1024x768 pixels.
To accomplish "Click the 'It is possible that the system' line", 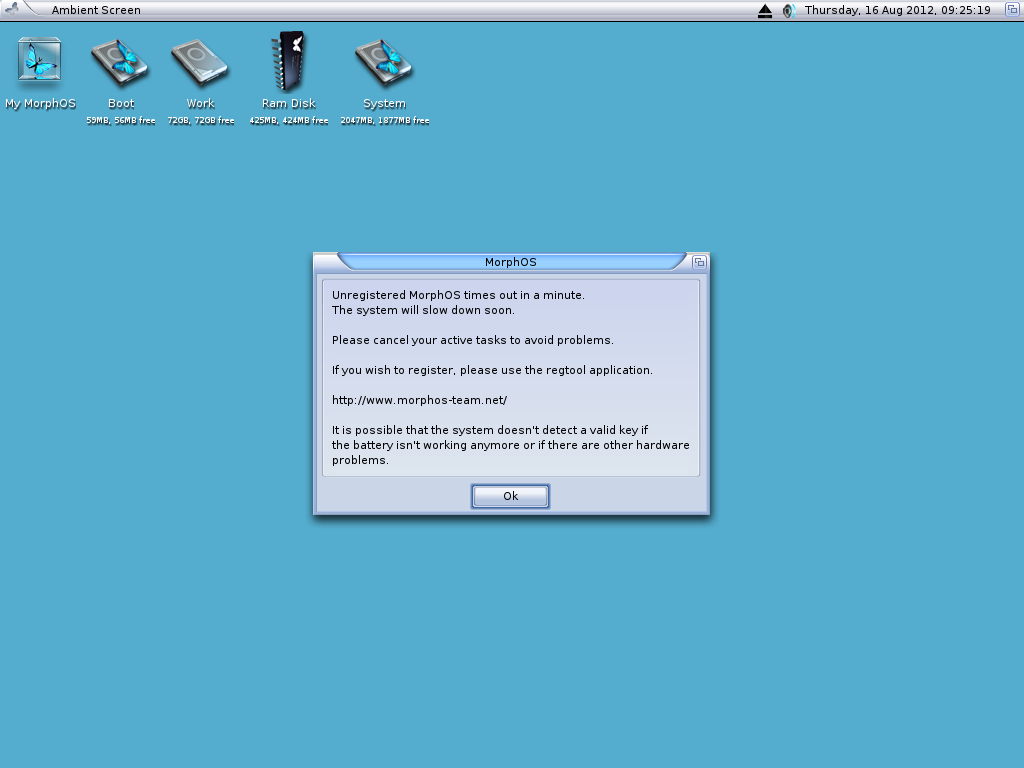I will tap(490, 430).
